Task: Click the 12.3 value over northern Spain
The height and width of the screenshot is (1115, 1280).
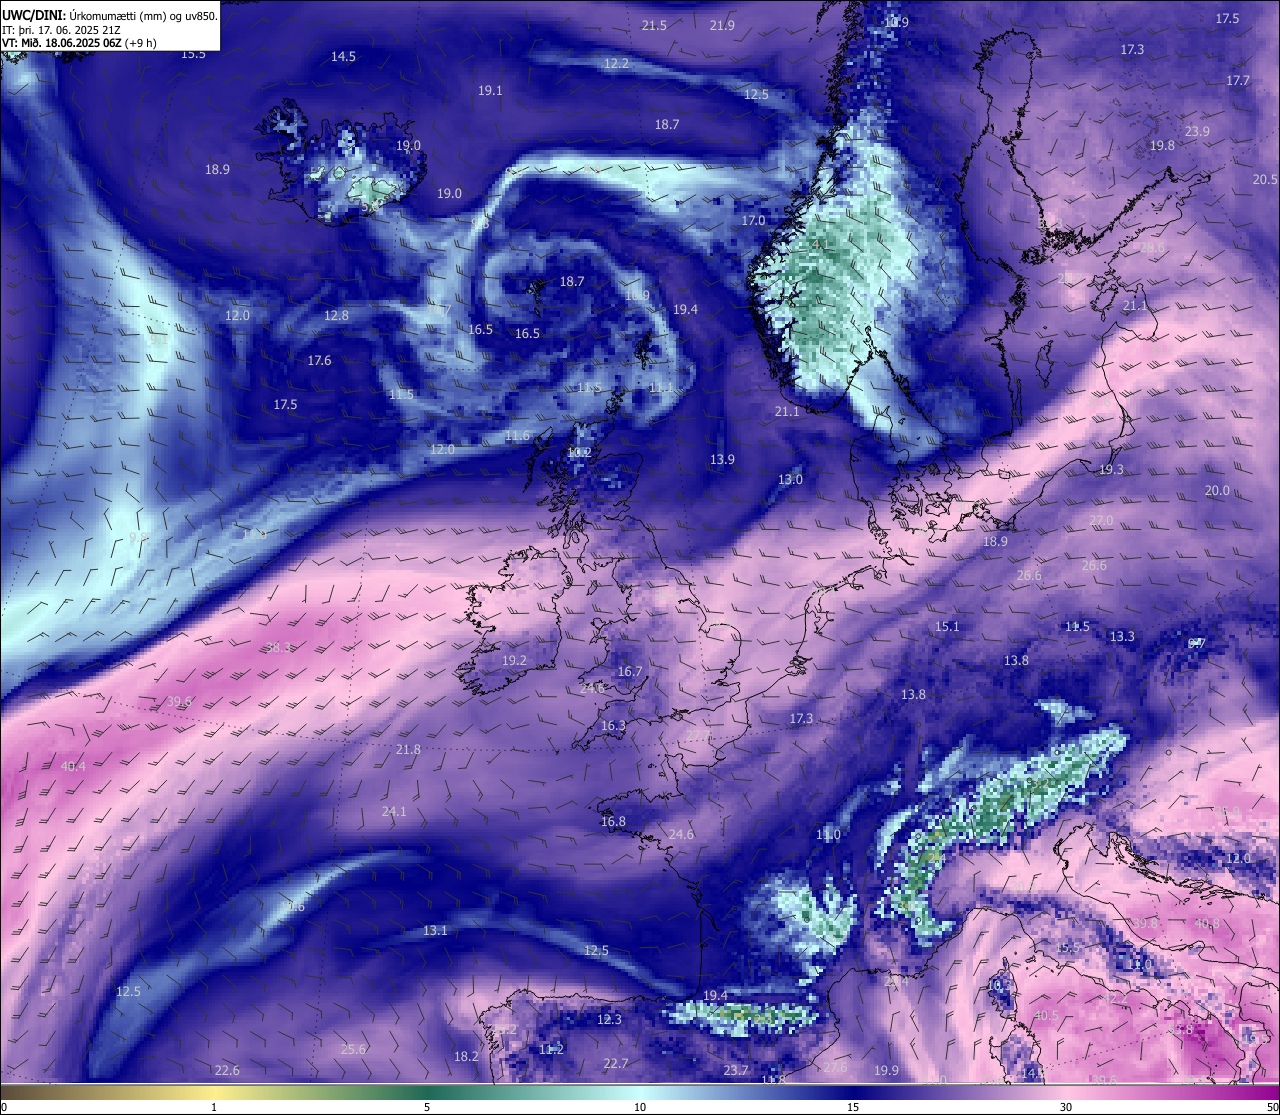Action: point(609,1019)
